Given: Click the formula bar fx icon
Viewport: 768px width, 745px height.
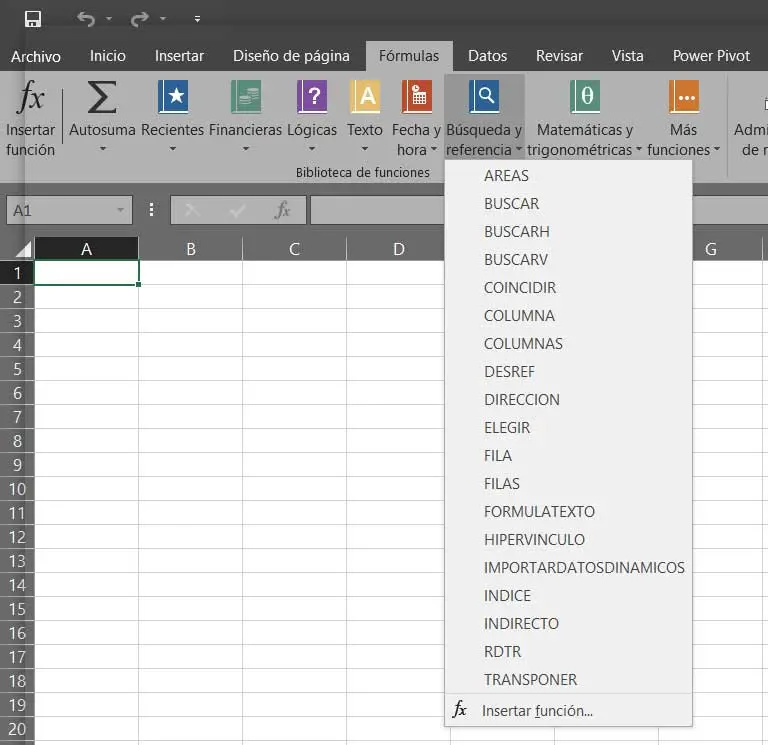Looking at the screenshot, I should [283, 210].
